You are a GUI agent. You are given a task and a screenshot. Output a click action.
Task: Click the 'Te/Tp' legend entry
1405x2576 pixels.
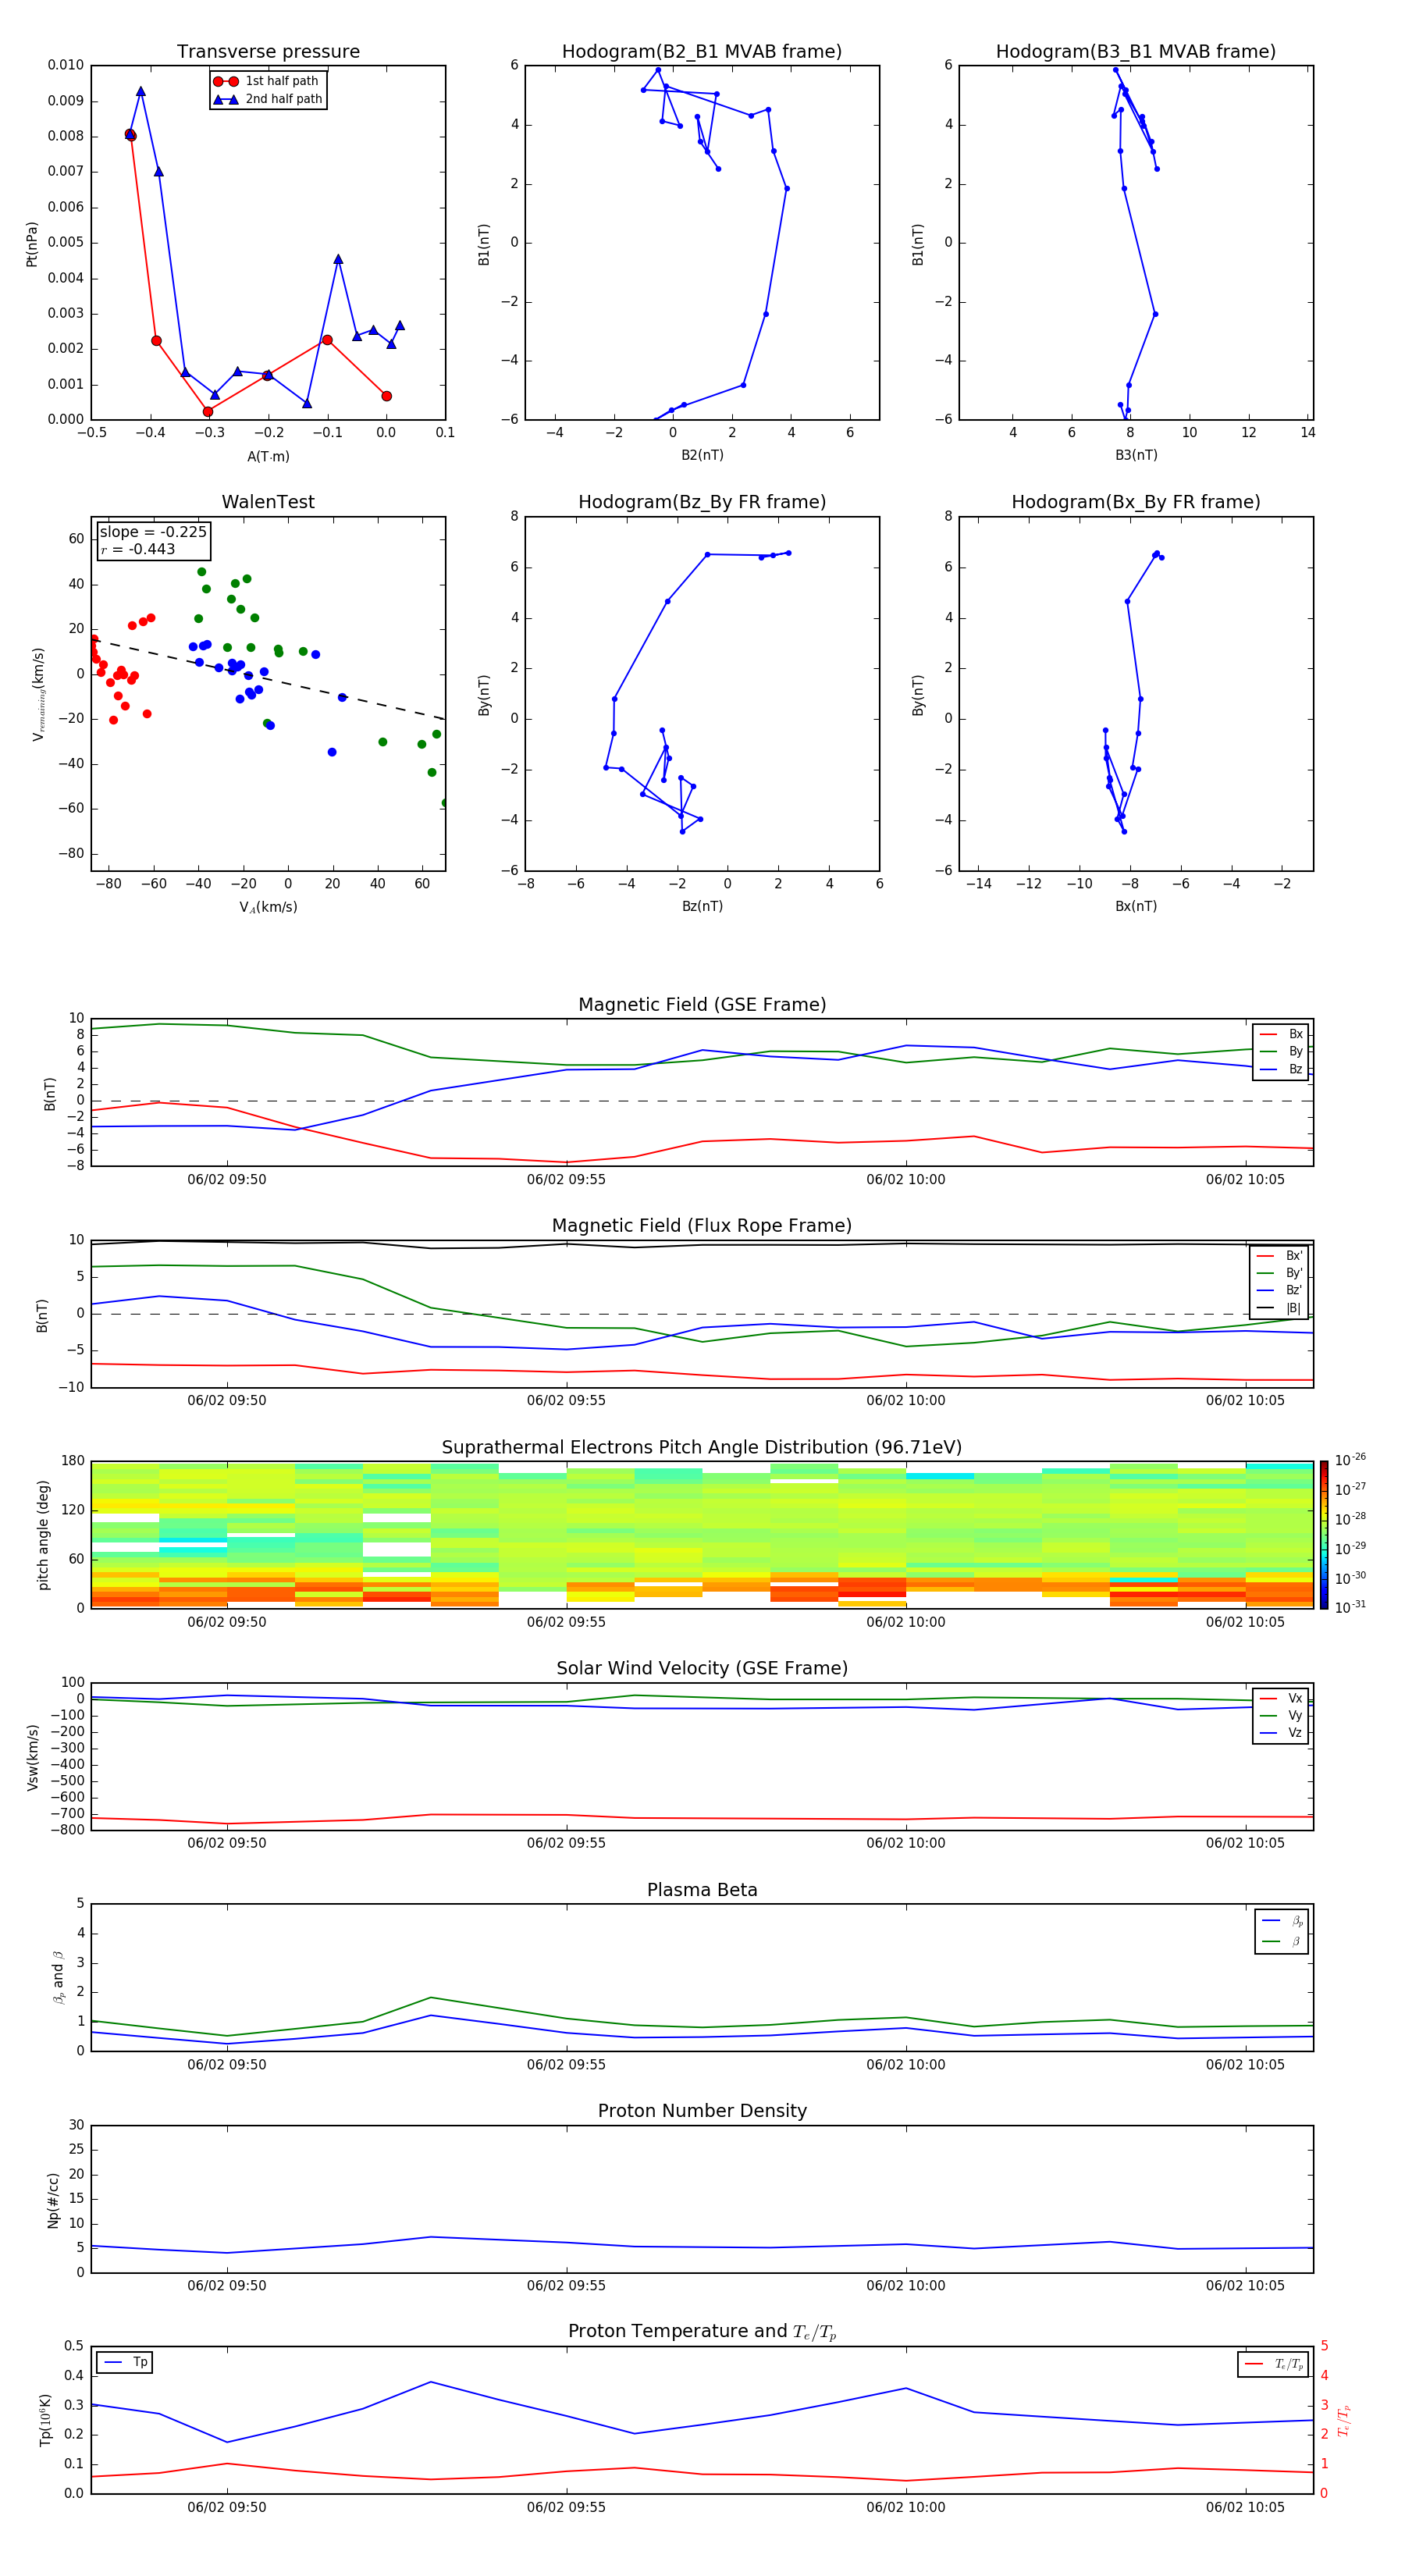[x=1274, y=2364]
